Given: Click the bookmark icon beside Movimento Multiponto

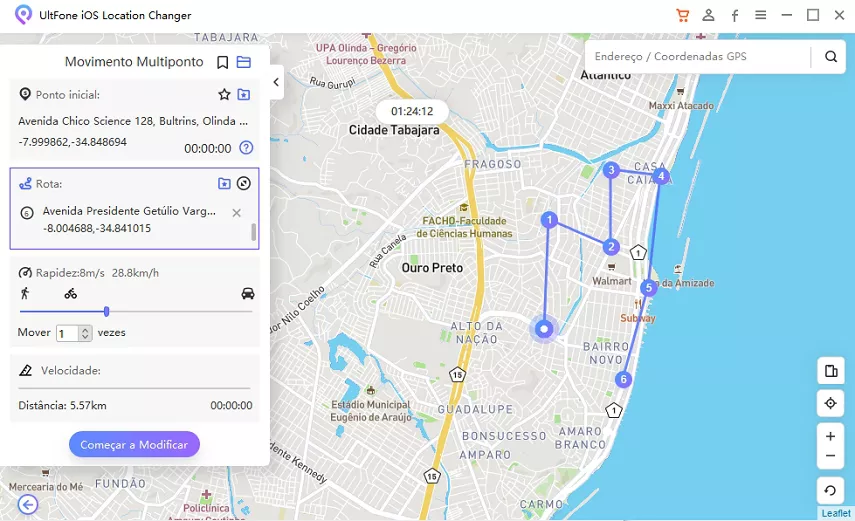Looking at the screenshot, I should pos(223,62).
